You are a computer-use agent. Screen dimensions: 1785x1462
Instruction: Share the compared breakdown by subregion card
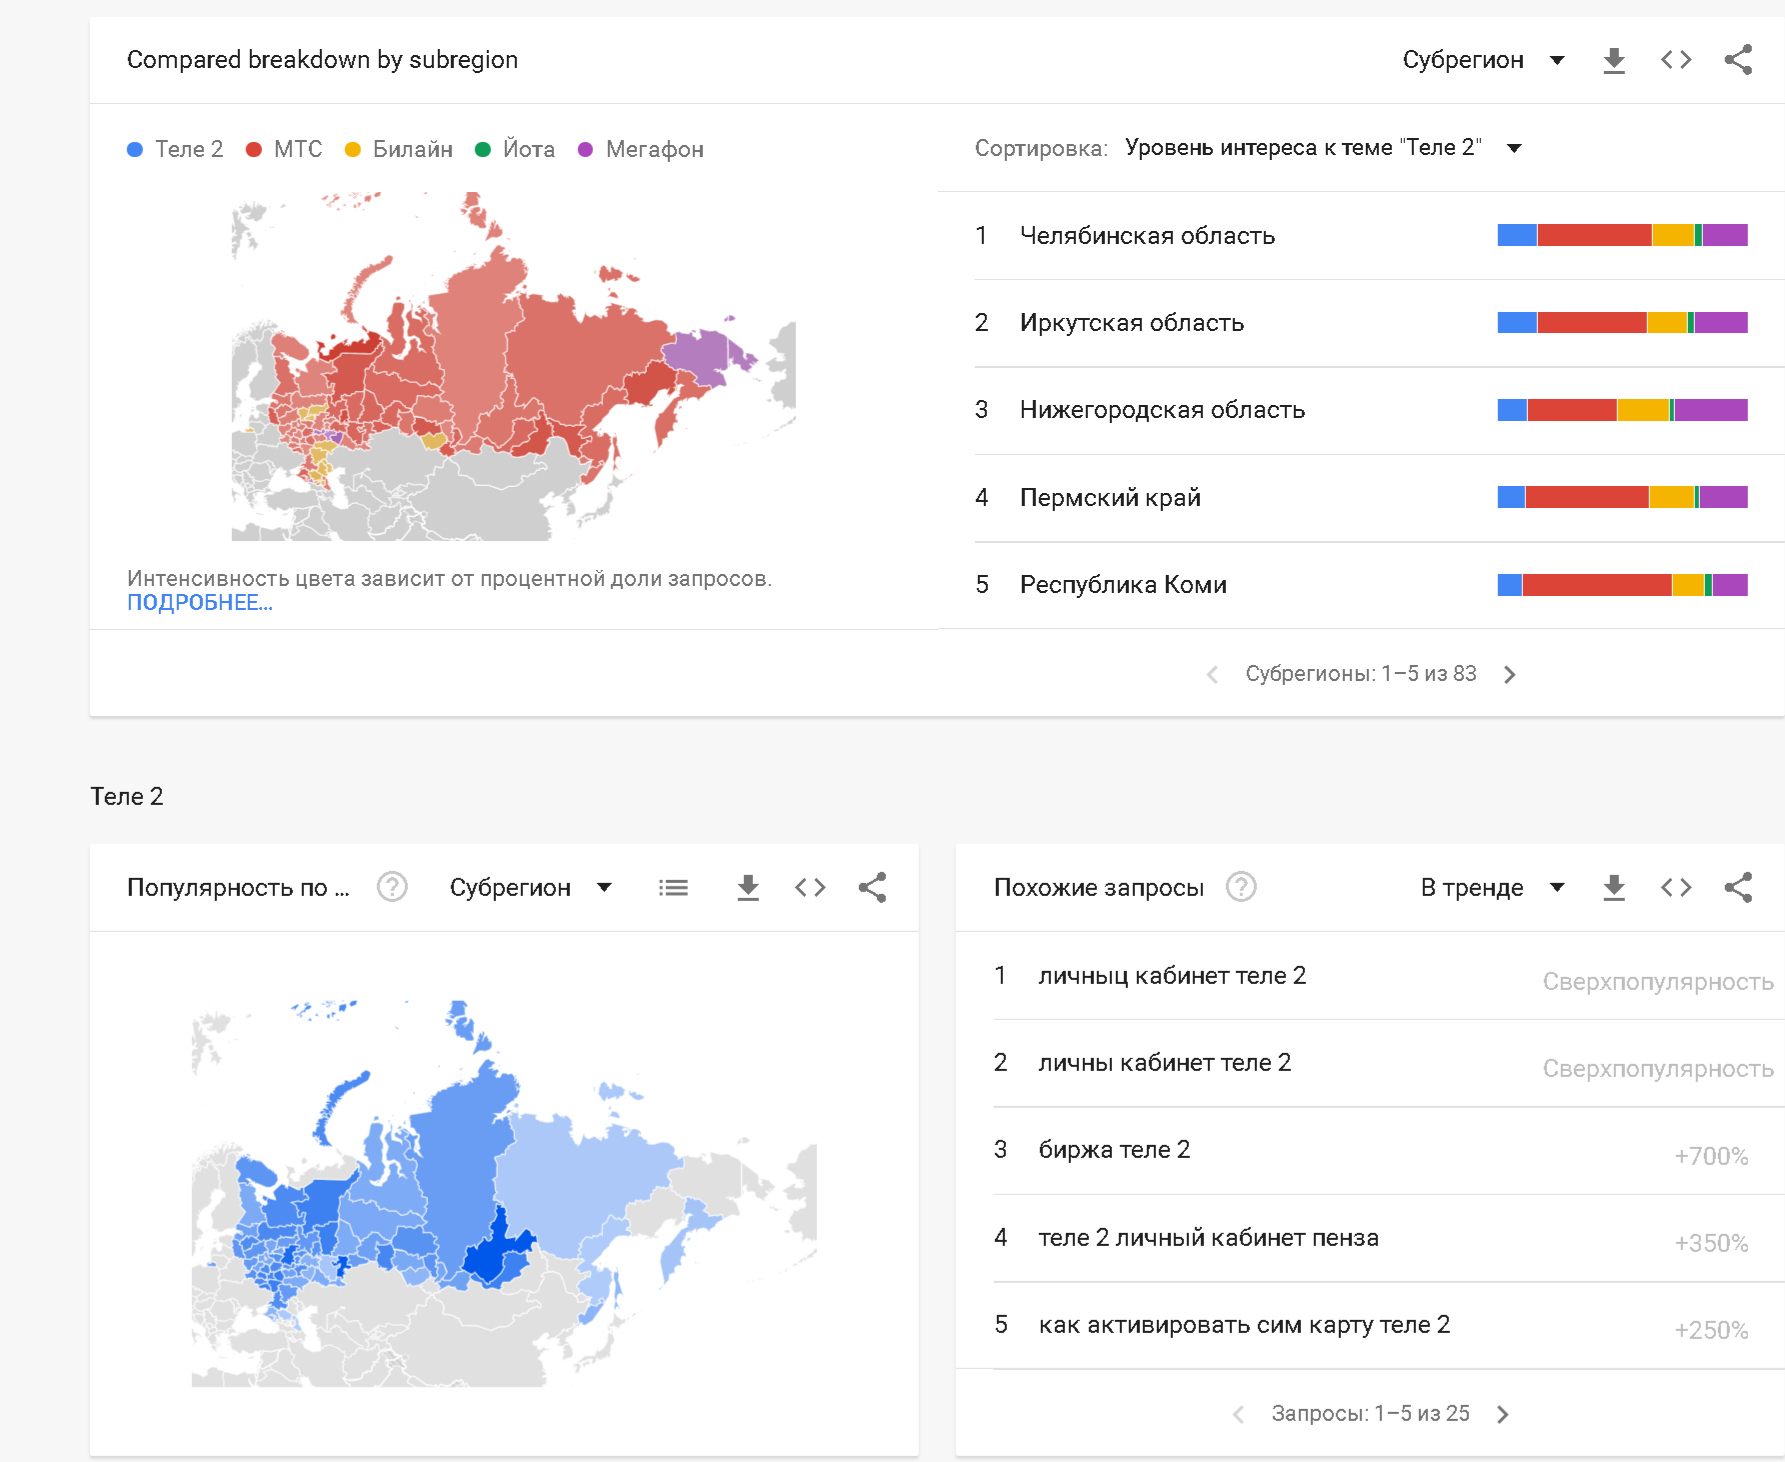1738,60
